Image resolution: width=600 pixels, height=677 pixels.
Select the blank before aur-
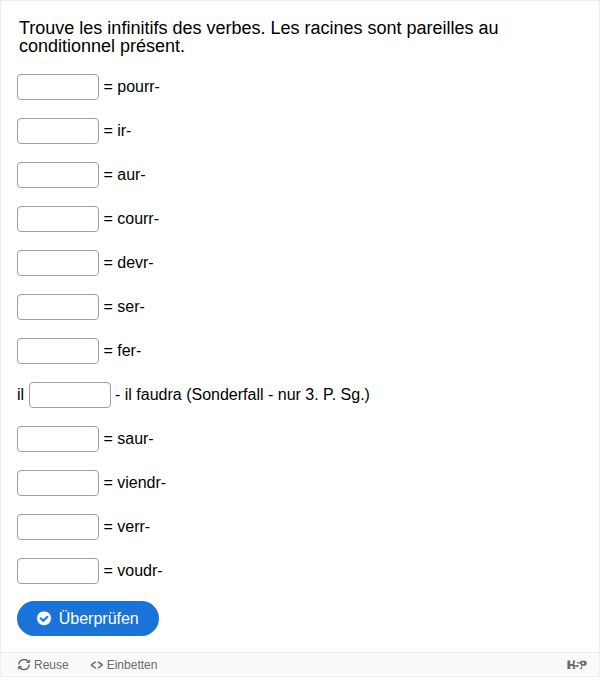[58, 175]
